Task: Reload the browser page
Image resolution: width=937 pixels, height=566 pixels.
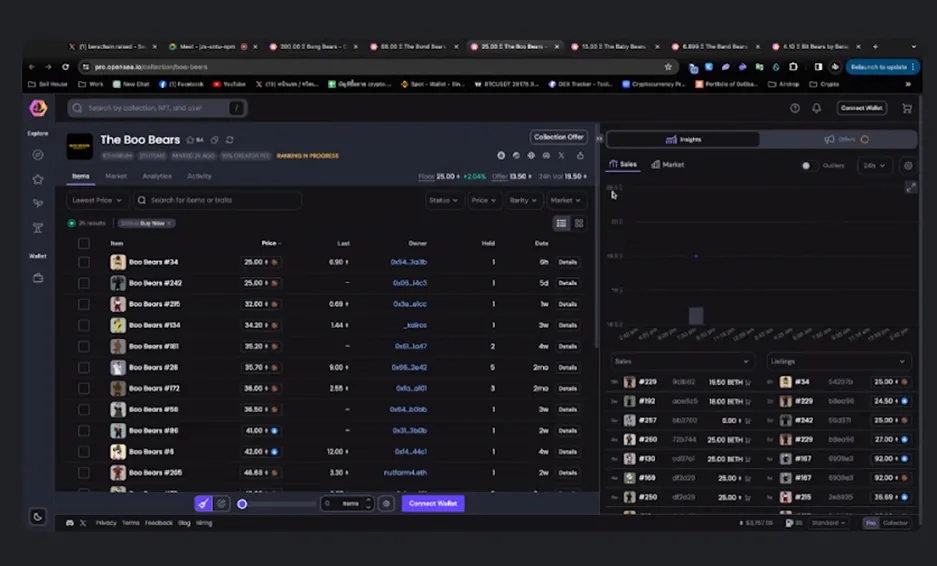Action: [65, 67]
